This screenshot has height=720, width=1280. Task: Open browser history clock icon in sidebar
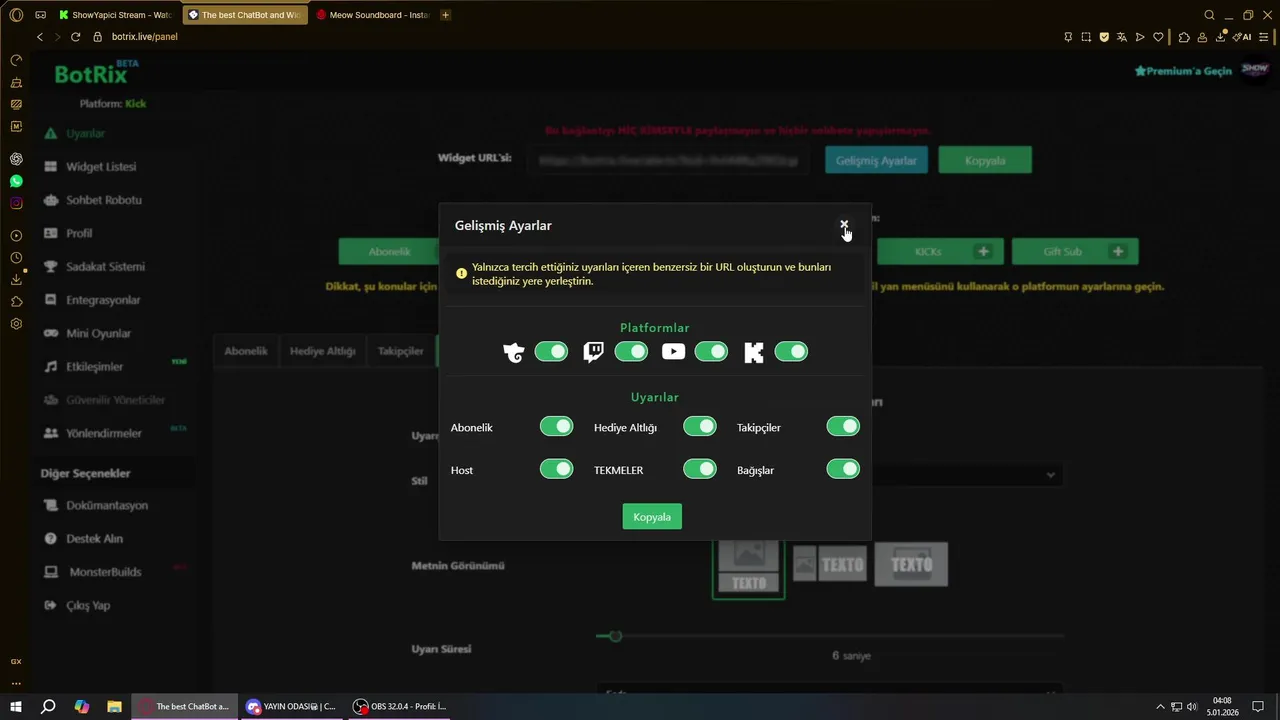coord(16,258)
